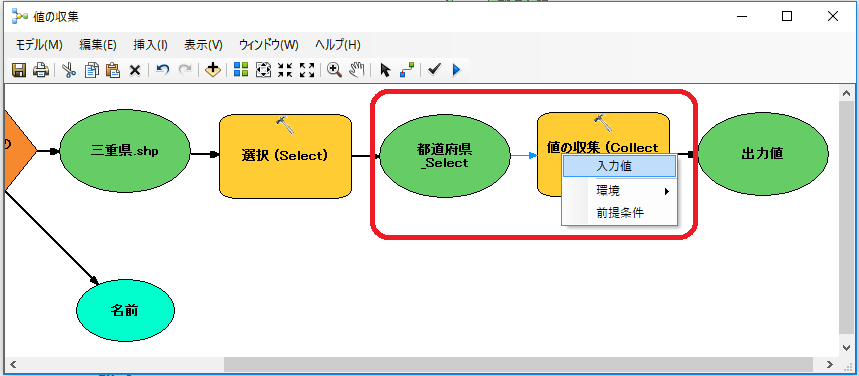Expand the 環境 submenu arrow
859x376 pixels.
pos(667,192)
